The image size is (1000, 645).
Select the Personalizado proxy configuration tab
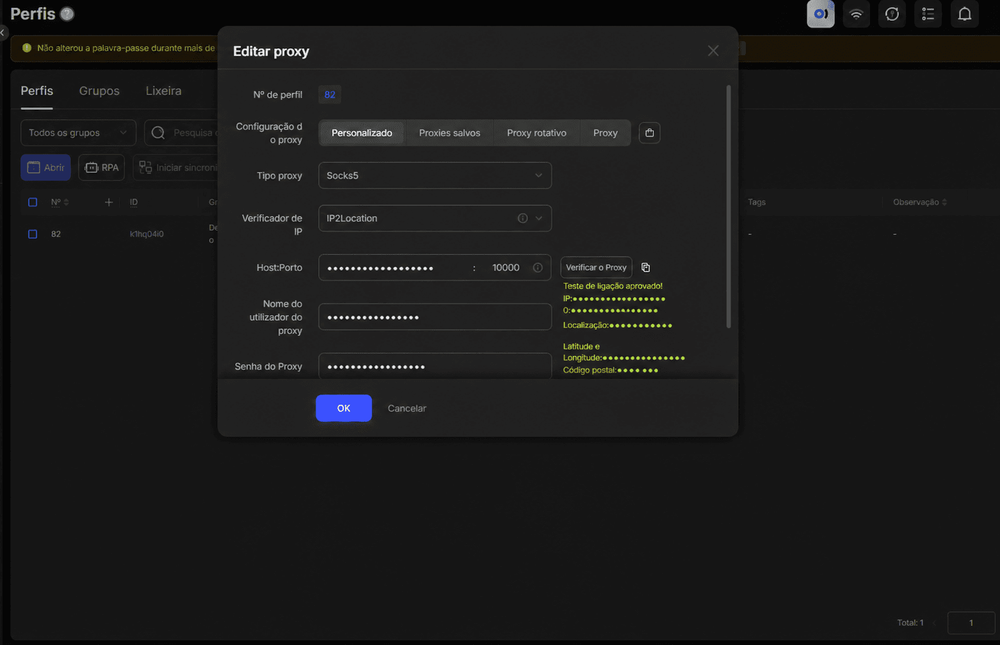[362, 133]
